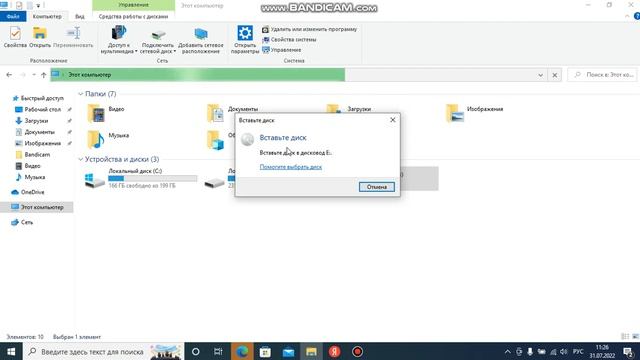
Task: Click the Свойства ribbon icon
Action: pos(15,37)
